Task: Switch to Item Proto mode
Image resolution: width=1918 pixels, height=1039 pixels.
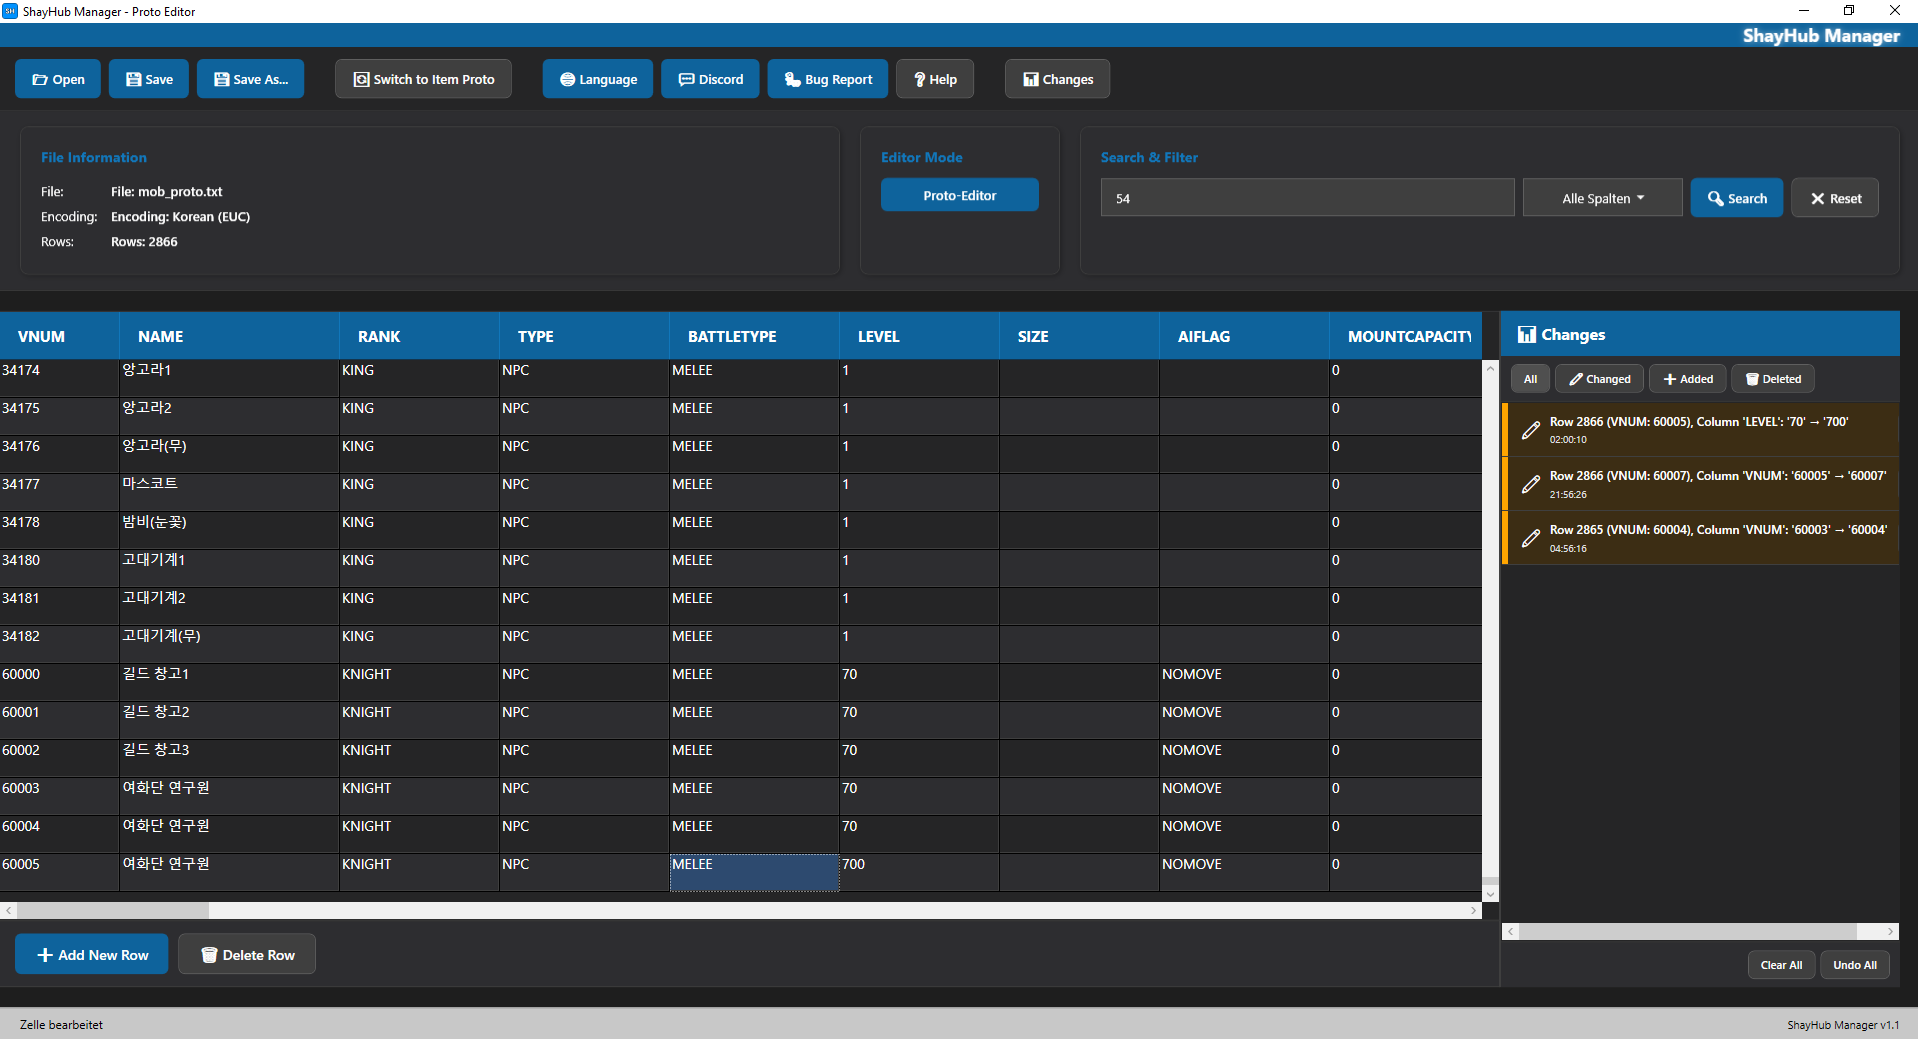Action: [x=423, y=79]
